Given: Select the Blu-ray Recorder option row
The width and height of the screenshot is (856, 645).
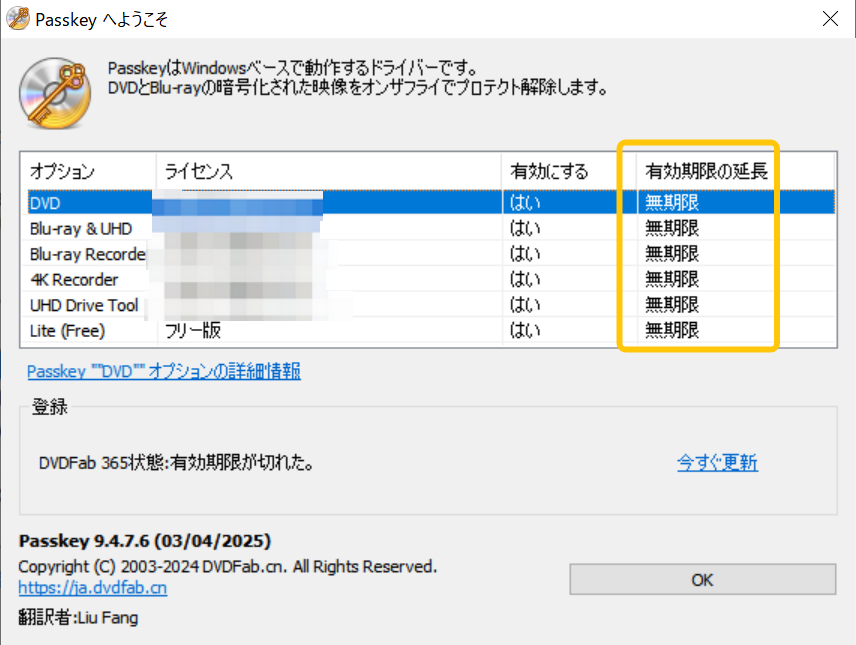Looking at the screenshot, I should (431, 254).
